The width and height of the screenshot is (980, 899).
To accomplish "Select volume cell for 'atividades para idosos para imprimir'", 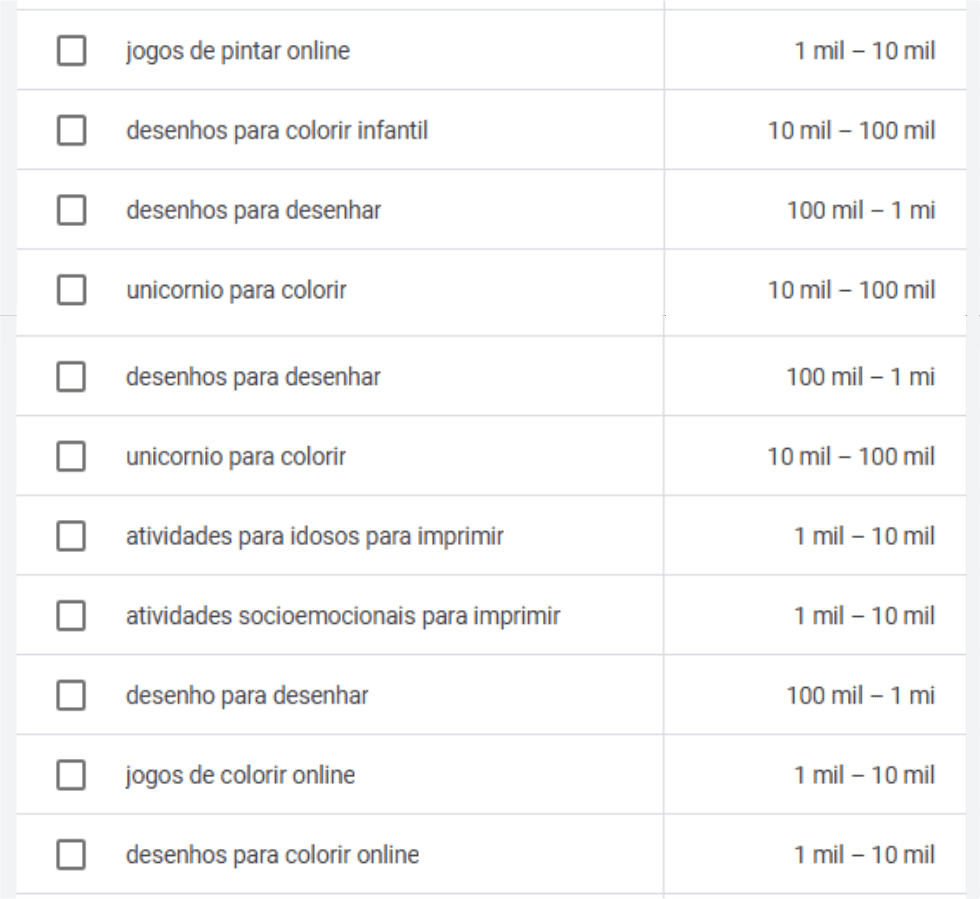I will 864,537.
